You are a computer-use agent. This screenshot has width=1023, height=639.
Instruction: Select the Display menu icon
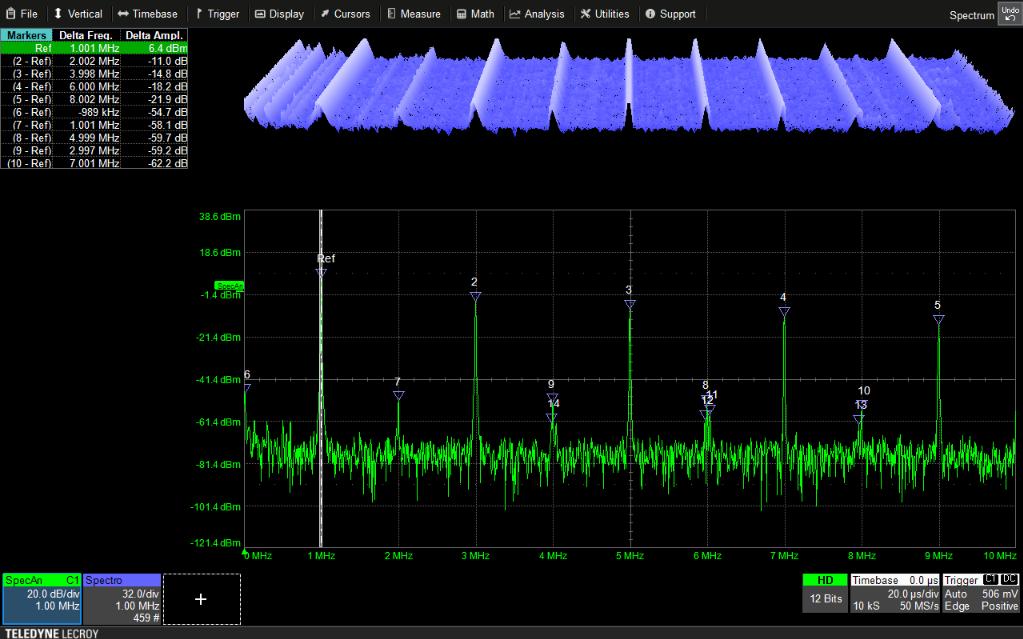[x=263, y=13]
